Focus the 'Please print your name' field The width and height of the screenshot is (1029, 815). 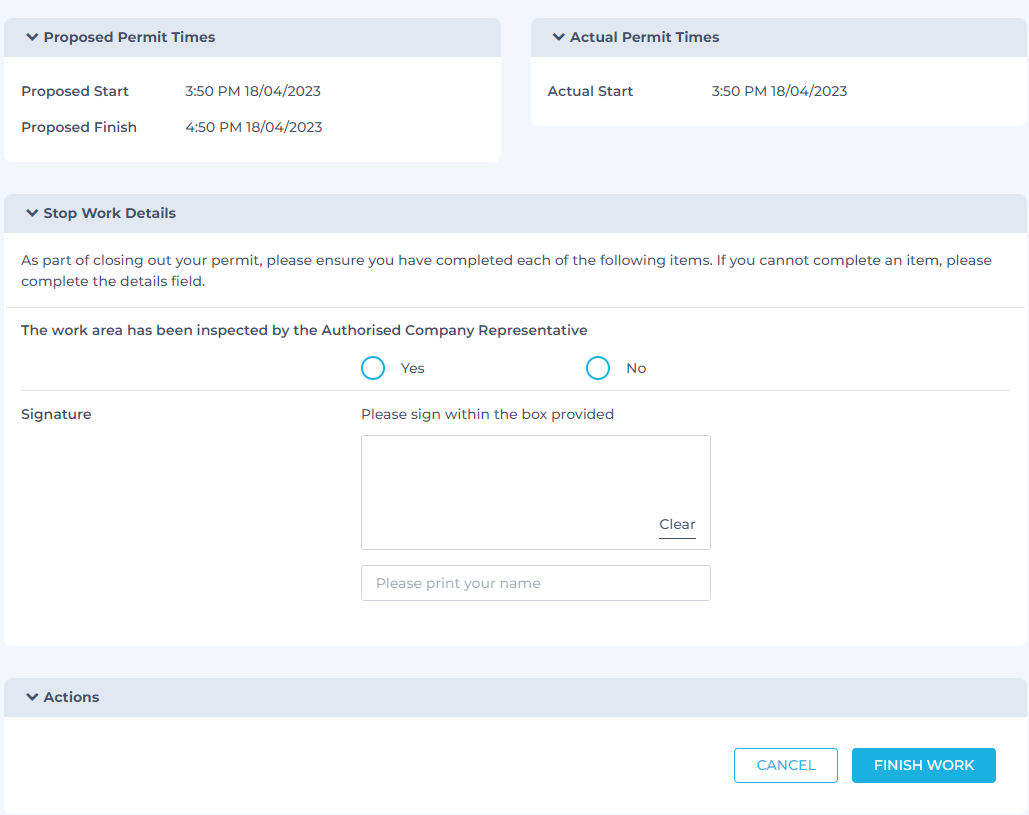click(x=535, y=583)
